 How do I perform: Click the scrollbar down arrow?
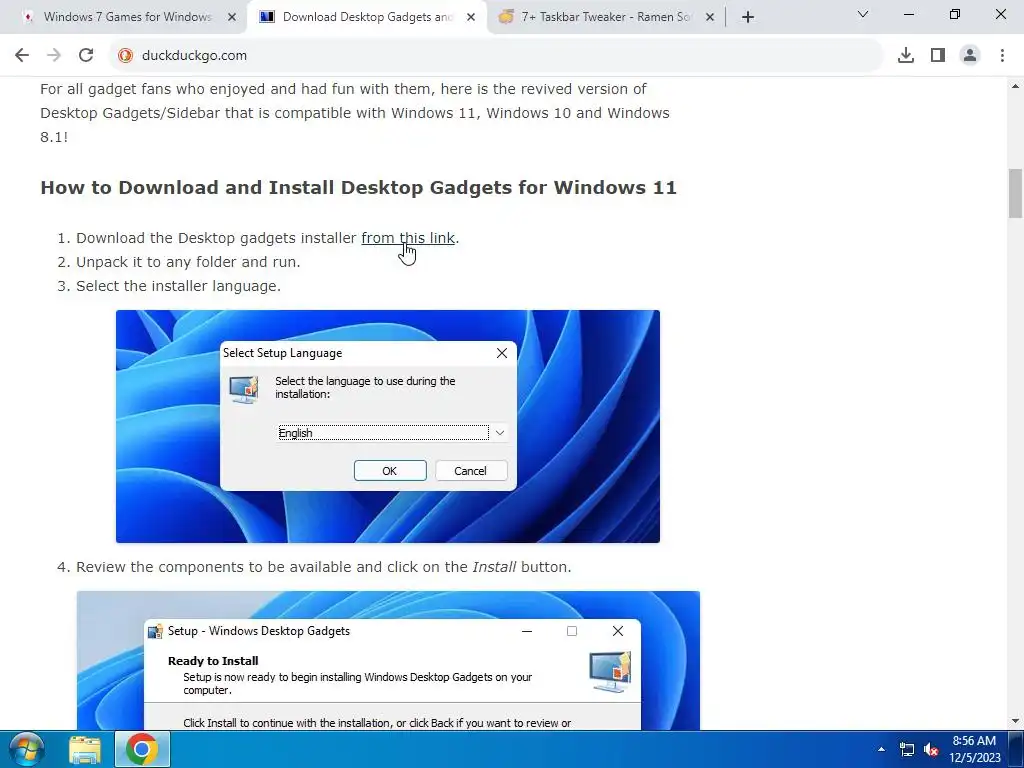[x=1015, y=721]
